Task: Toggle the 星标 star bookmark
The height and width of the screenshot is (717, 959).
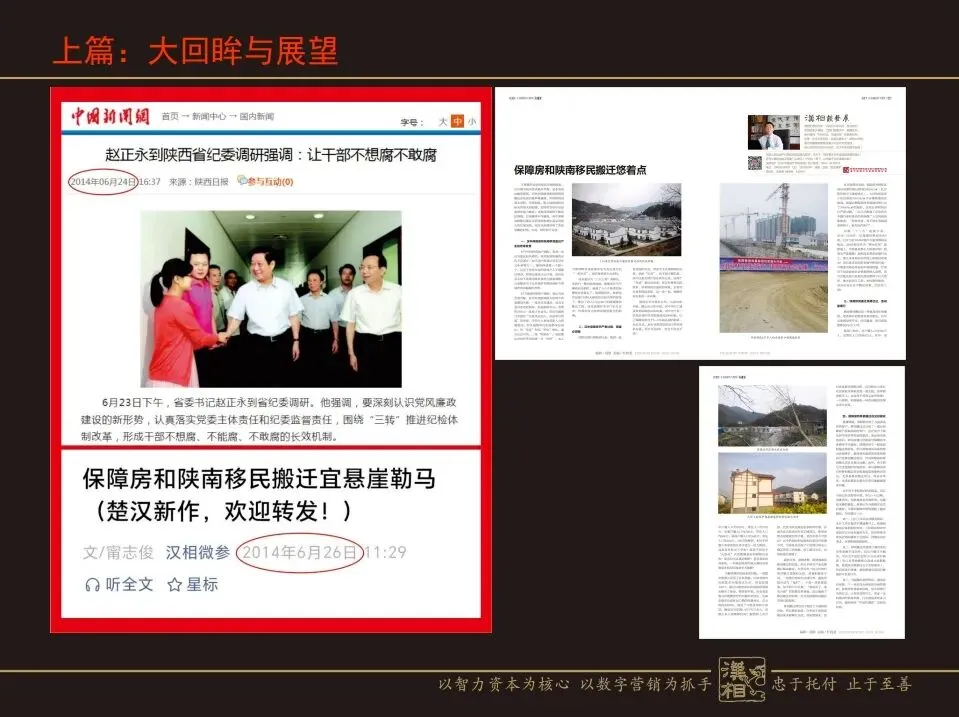Action: coord(173,582)
